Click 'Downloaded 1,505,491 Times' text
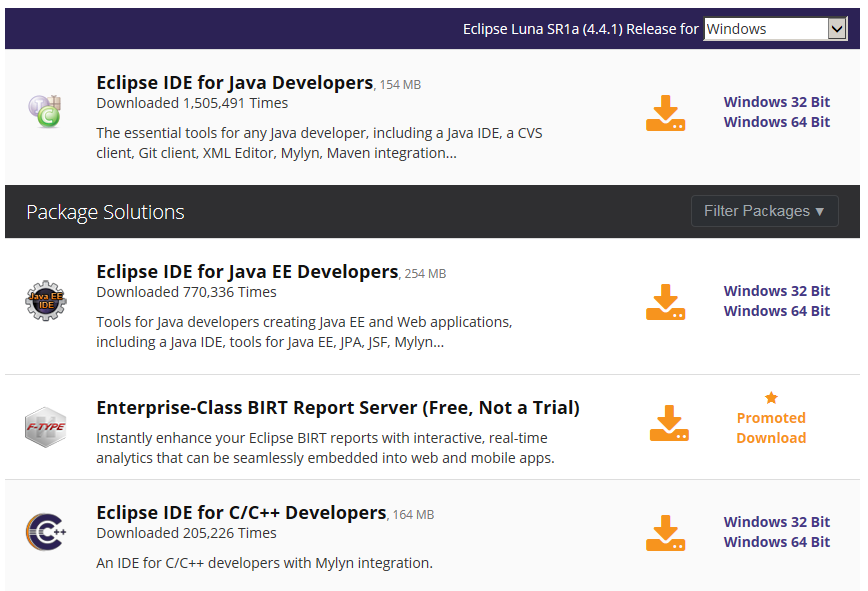Viewport: 868px width, 591px height. (x=192, y=103)
